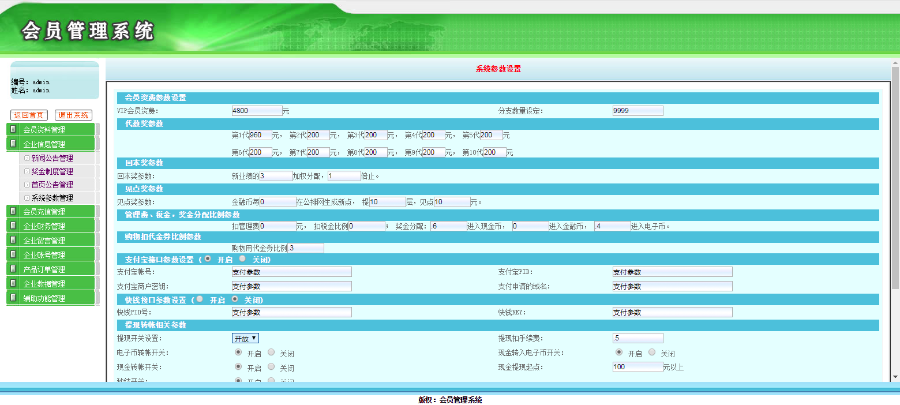Click the 分支数量设定 input with 9999
The image size is (900, 405).
638,111
